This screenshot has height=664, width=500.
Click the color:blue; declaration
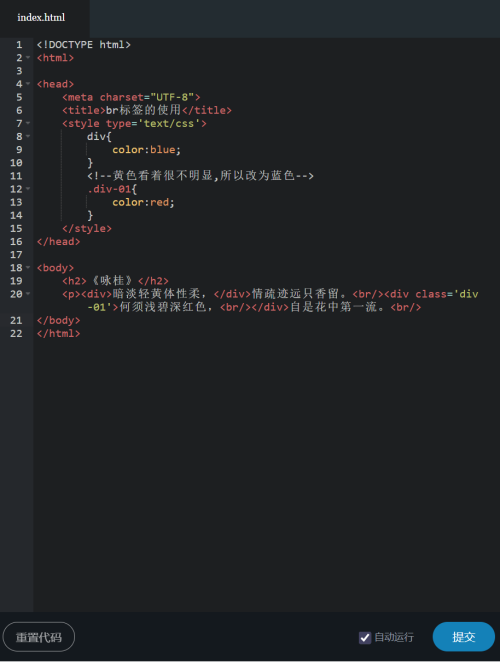tap(146, 149)
